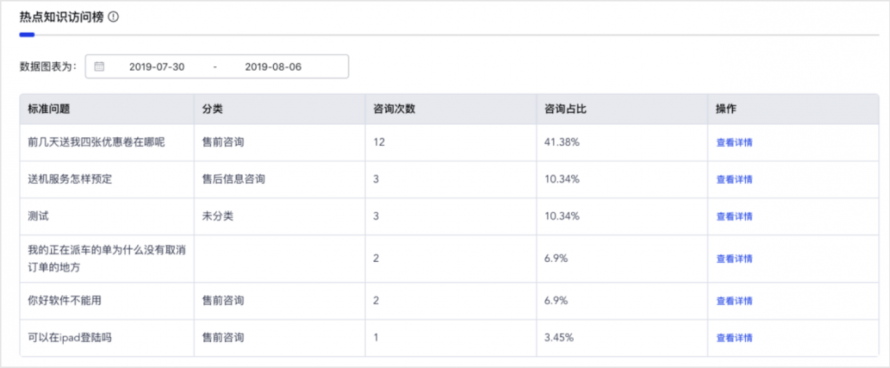The height and width of the screenshot is (368, 890).
Task: Click question text 可以在ipad登陆吗
Action: pyautogui.click(x=70, y=338)
